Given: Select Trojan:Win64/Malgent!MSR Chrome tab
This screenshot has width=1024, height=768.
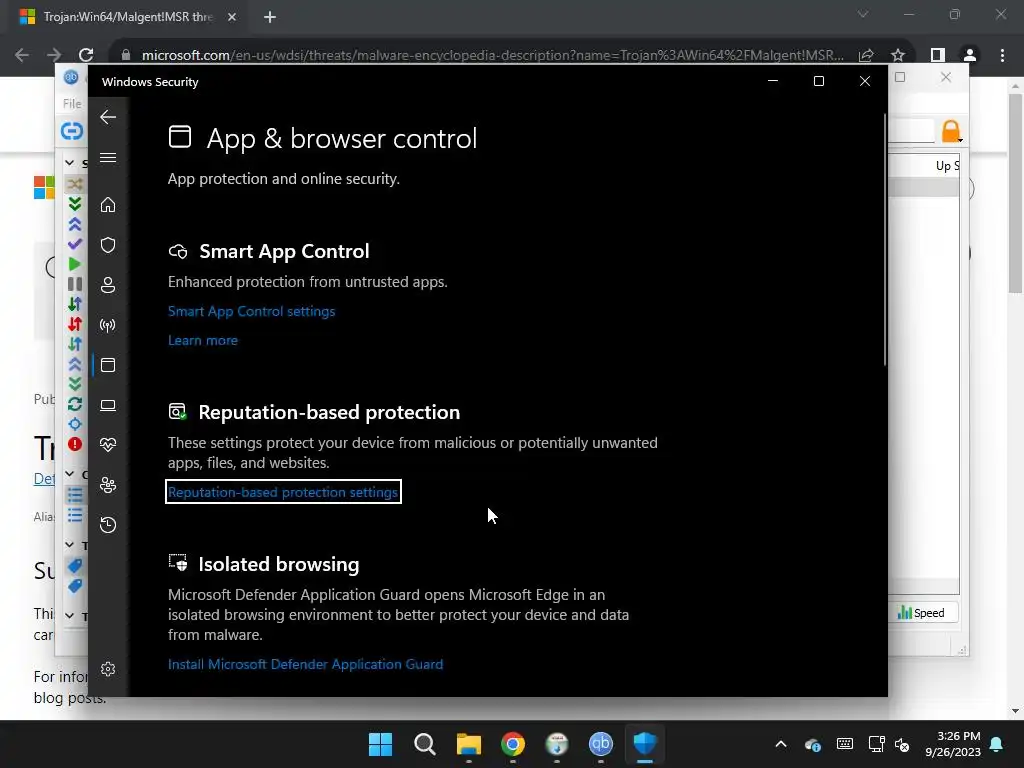Looking at the screenshot, I should 128,17.
